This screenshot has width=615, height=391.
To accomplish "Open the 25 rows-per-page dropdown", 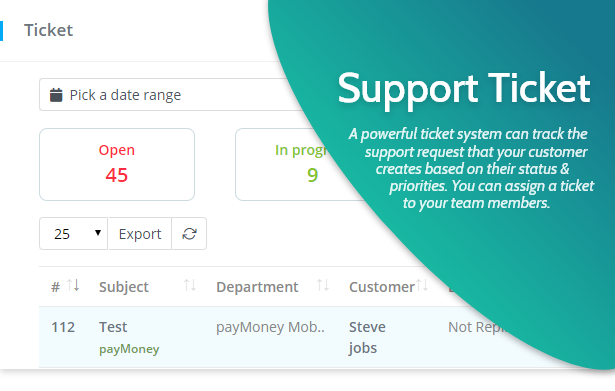I will 73,234.
